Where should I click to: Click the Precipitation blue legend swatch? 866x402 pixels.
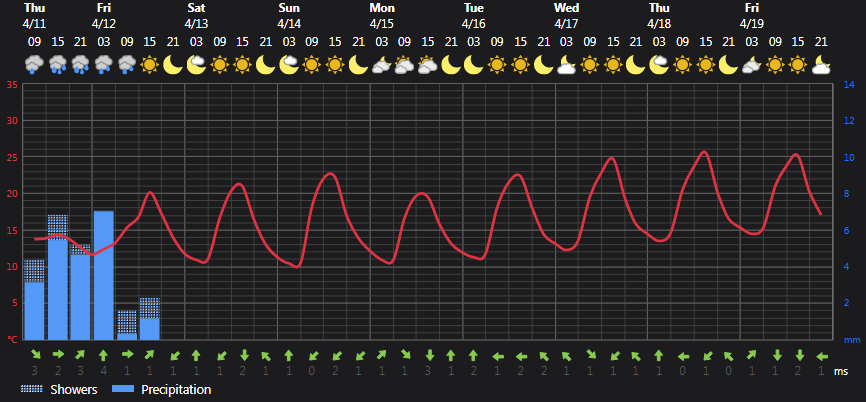[123, 390]
